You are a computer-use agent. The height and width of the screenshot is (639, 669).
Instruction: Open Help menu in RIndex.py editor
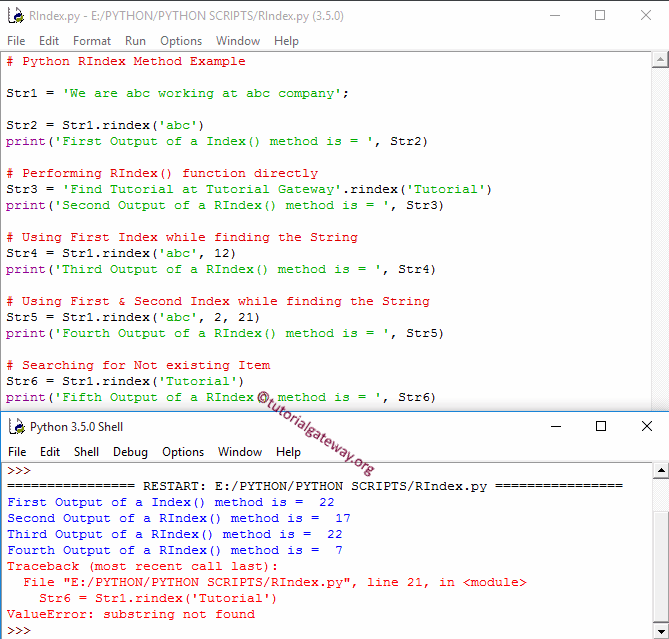click(286, 41)
